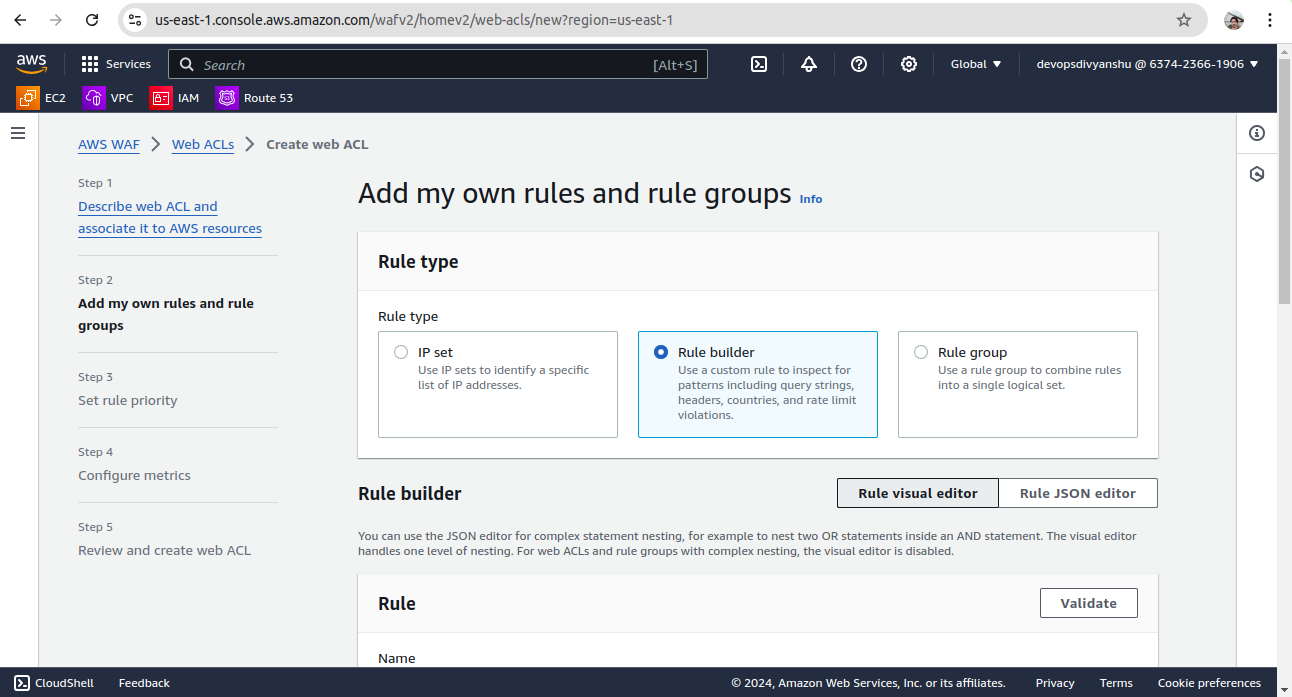Expand the Global region dropdown

coord(975,64)
